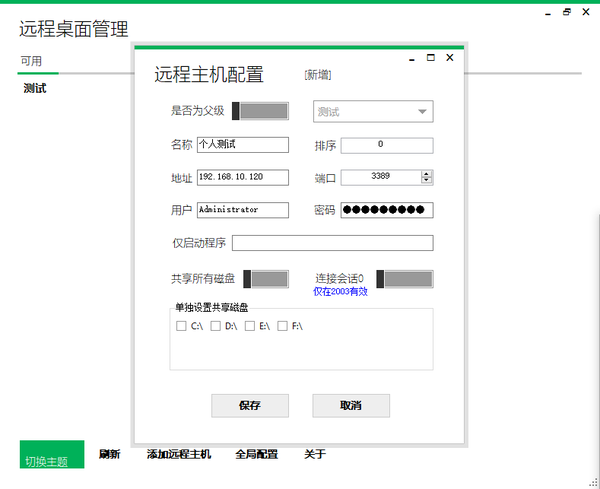Screen dimensions: 600x489
Task: Click the 端口 field showing 3389
Action: coord(387,177)
